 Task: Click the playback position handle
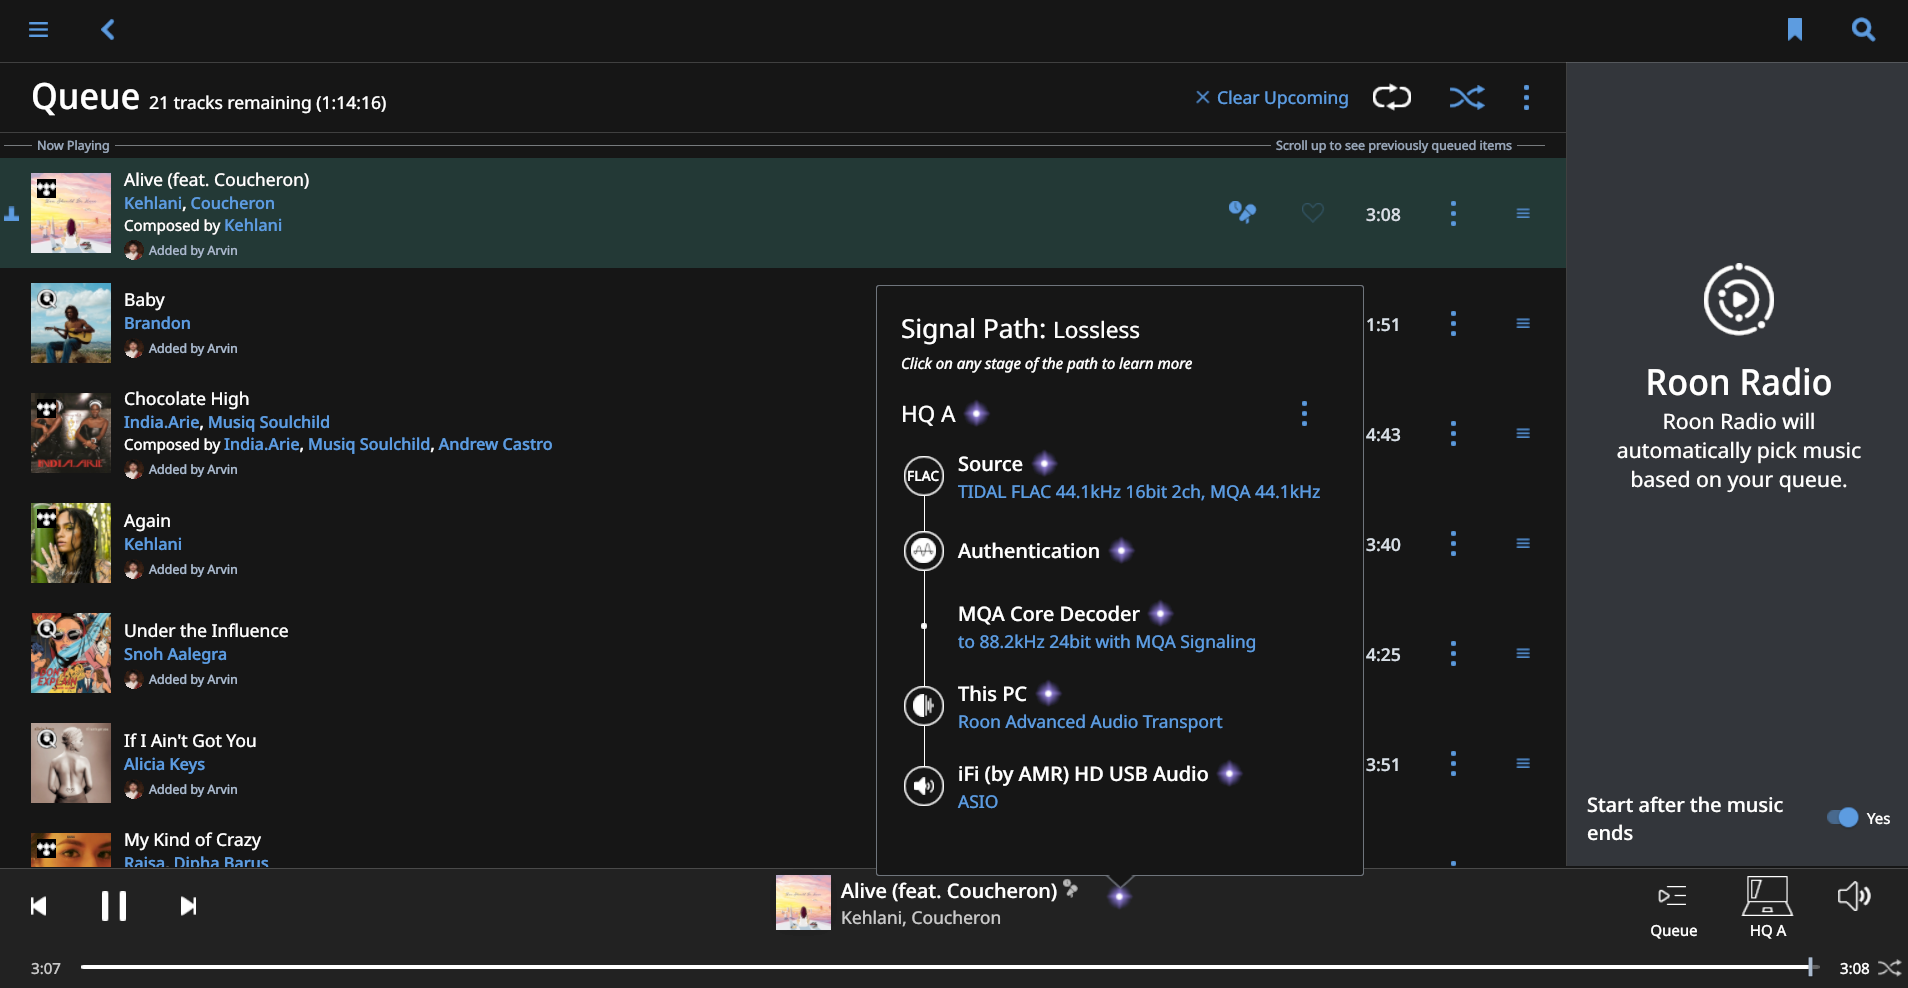(1811, 967)
